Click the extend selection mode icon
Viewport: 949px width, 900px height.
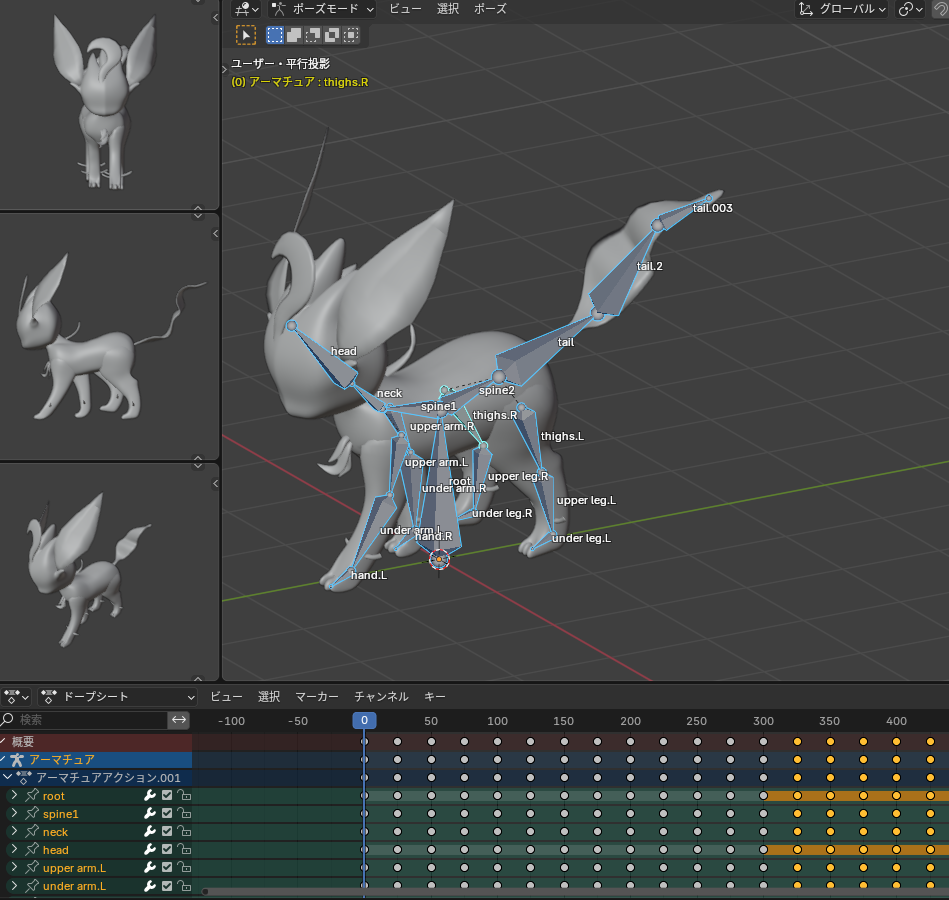click(294, 35)
